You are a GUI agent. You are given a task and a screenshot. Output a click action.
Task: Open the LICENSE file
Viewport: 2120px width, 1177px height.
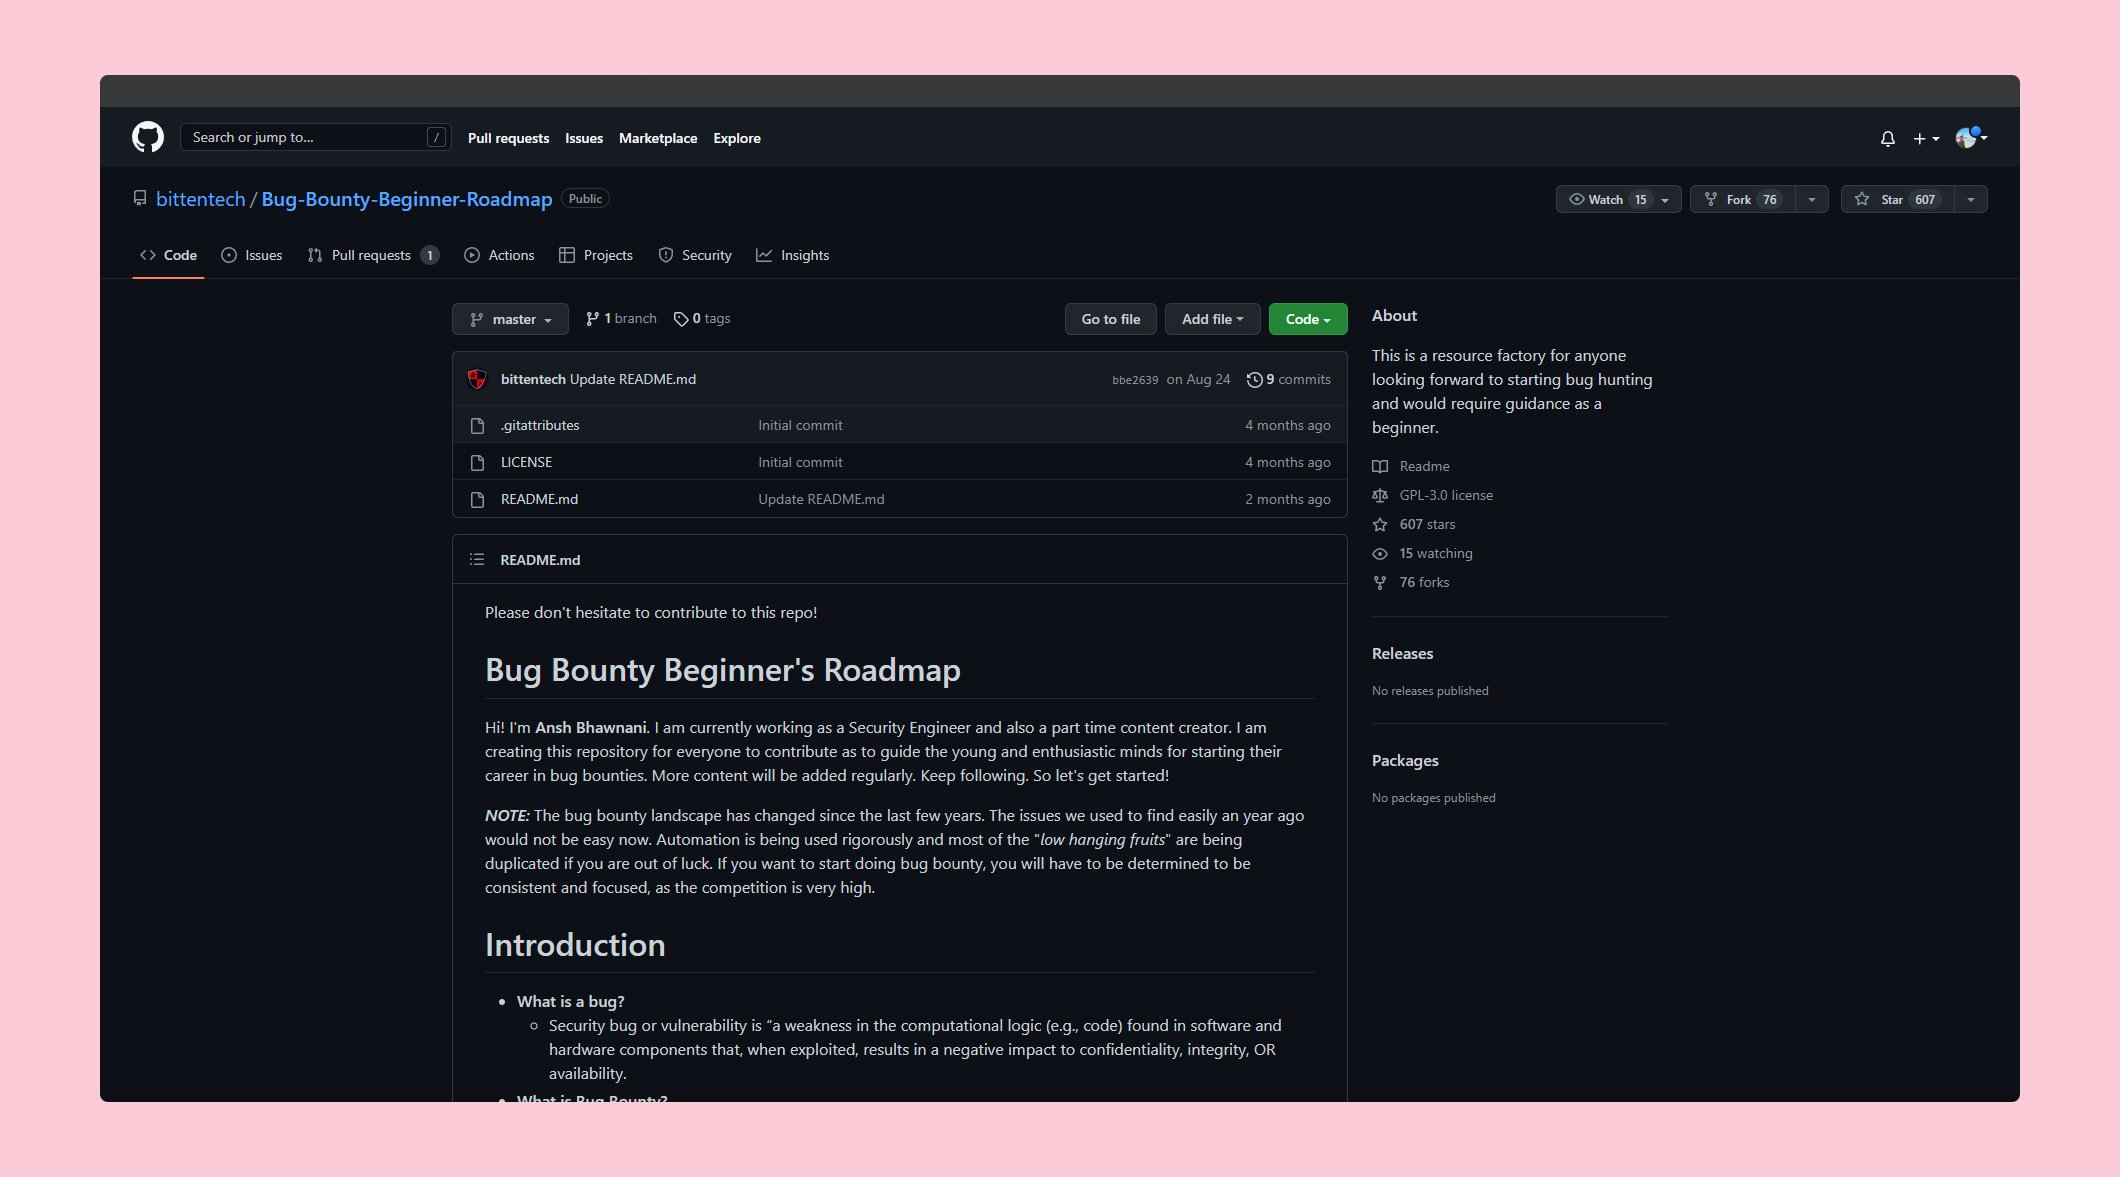526,462
